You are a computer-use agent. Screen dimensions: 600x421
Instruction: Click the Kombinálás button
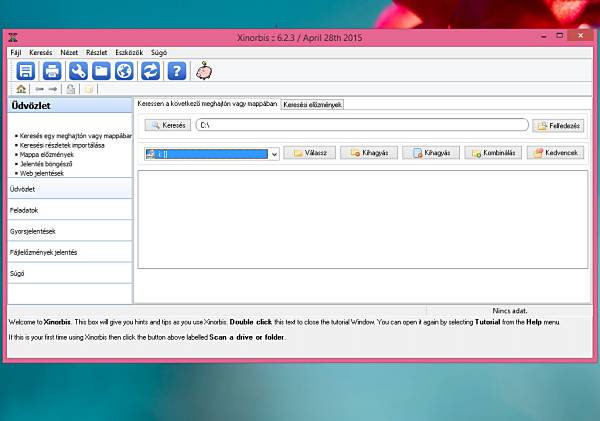click(493, 153)
